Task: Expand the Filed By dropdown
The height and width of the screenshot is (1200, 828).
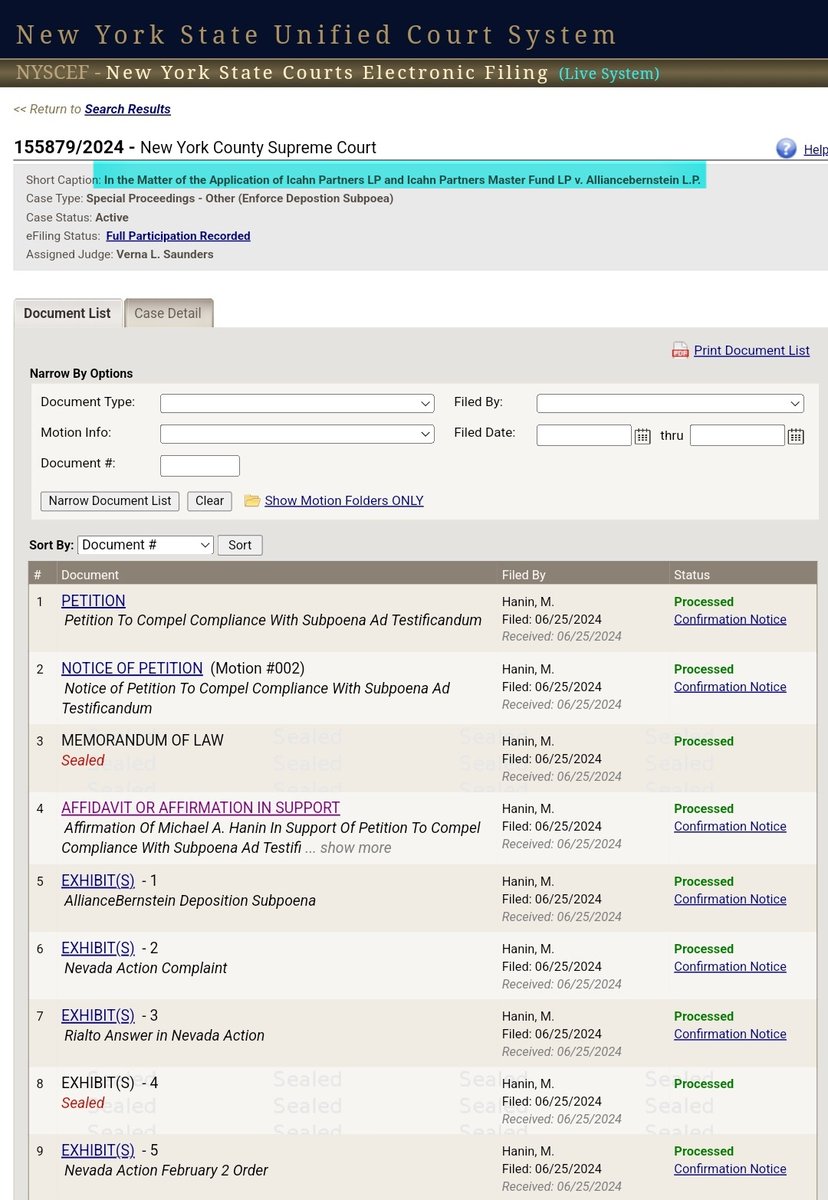Action: click(670, 403)
